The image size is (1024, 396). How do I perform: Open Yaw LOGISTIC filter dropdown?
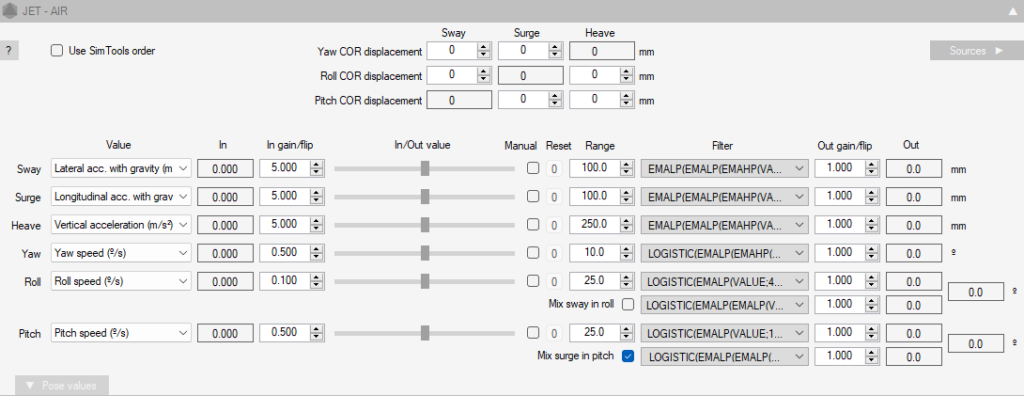[724, 253]
